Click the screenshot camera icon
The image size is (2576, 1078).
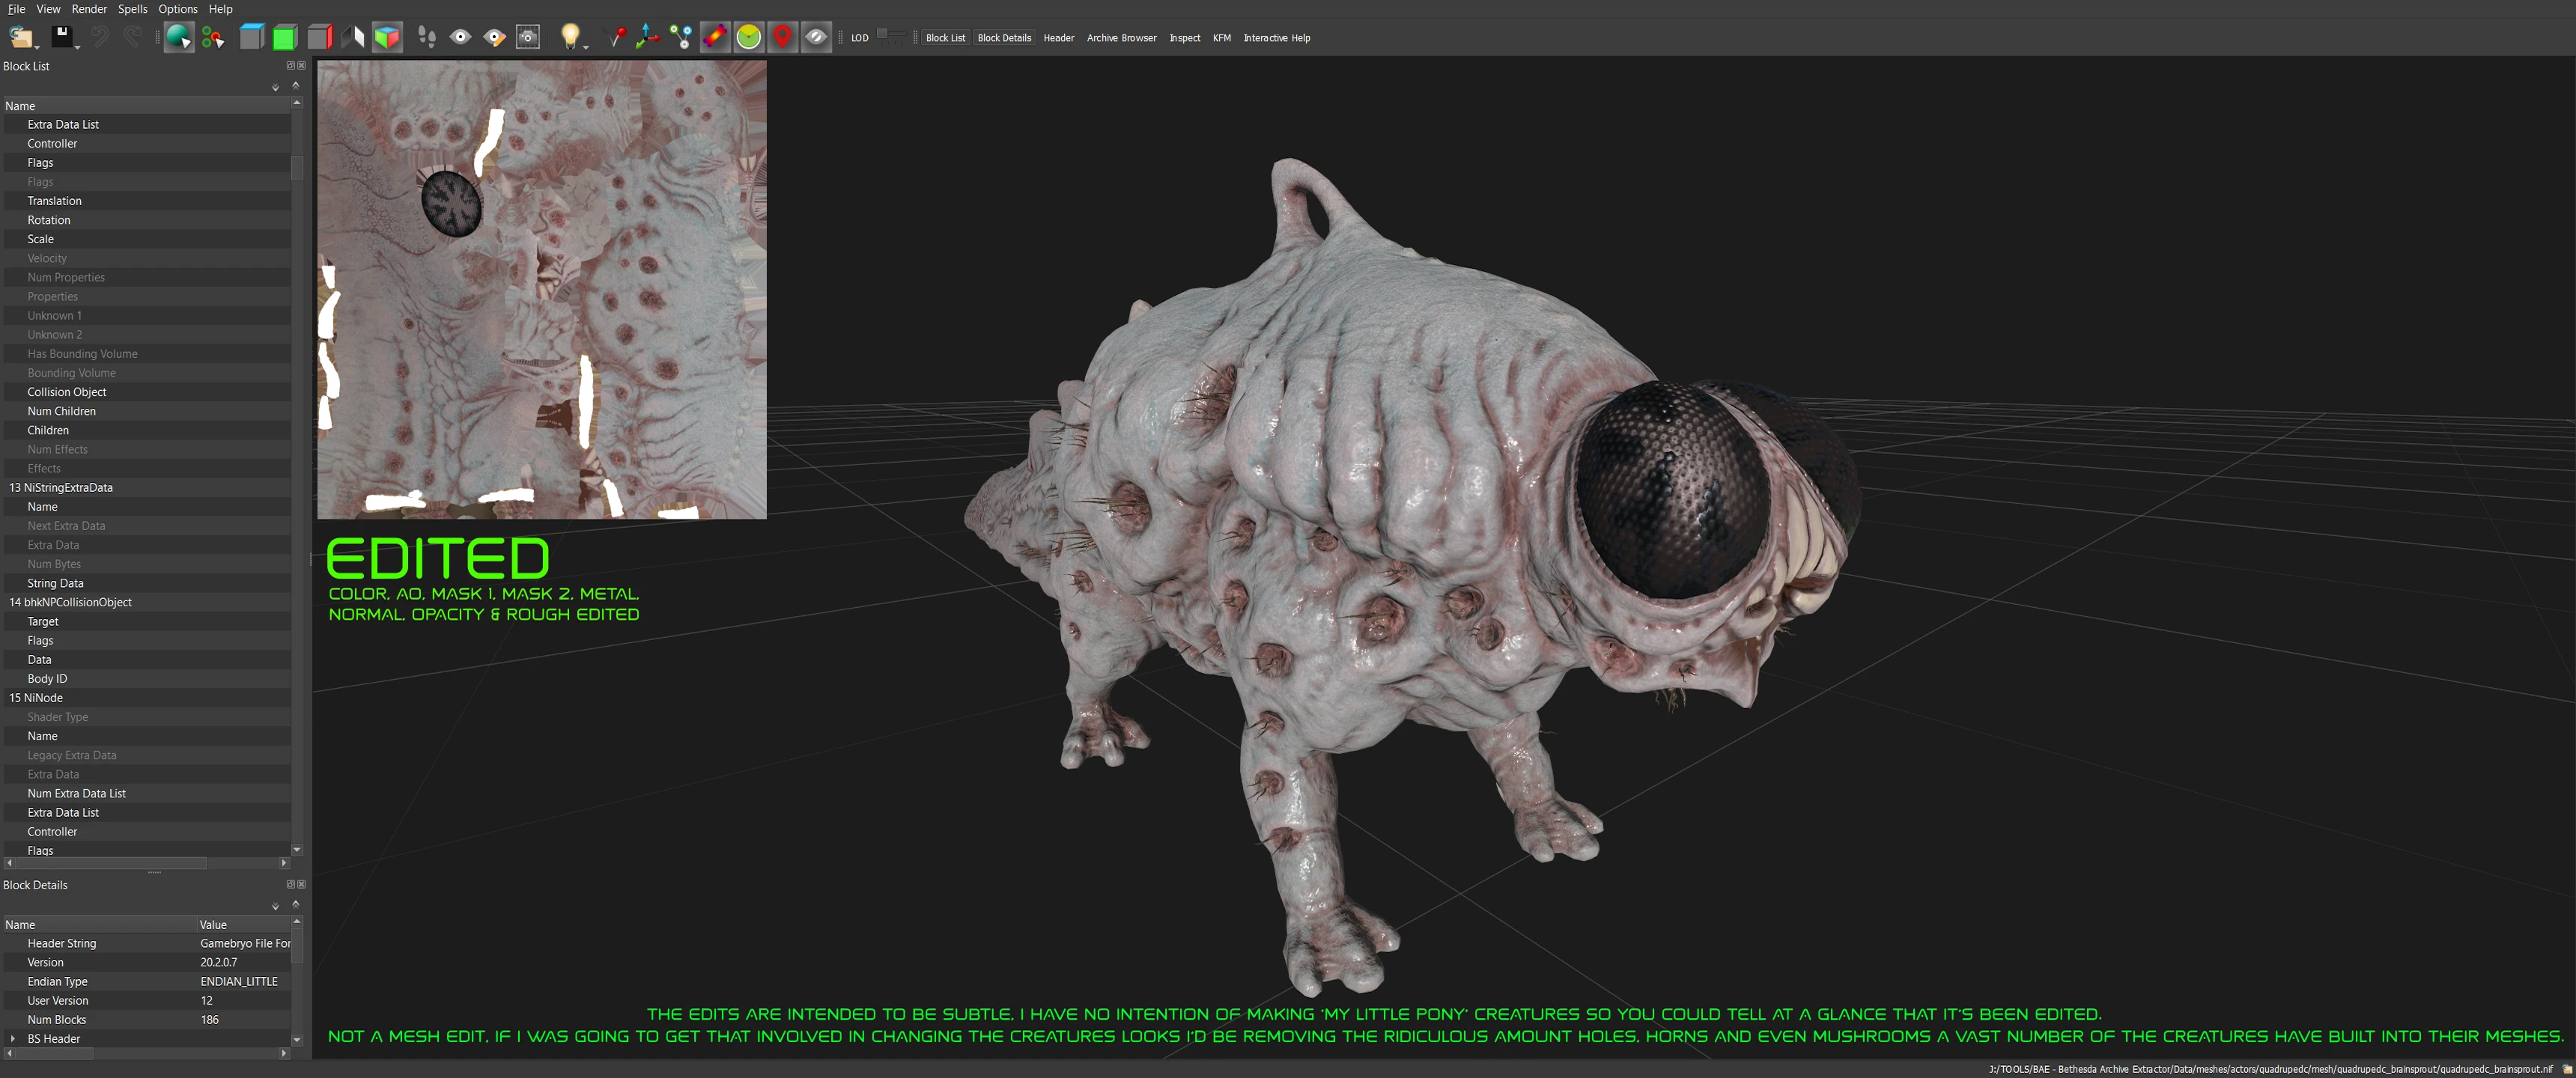point(528,37)
